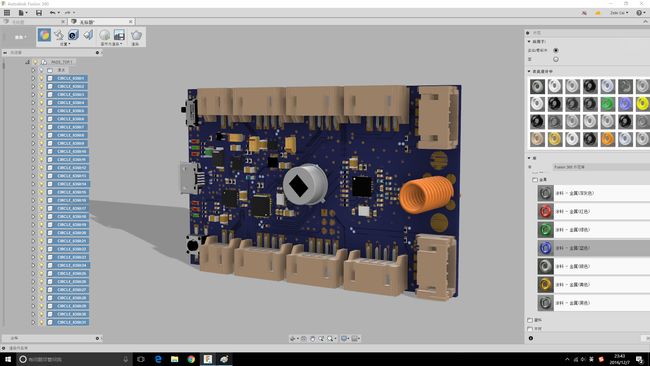Viewport: 650px width, 366px height.
Task: Collapse the browser panel header
Action: point(5,53)
